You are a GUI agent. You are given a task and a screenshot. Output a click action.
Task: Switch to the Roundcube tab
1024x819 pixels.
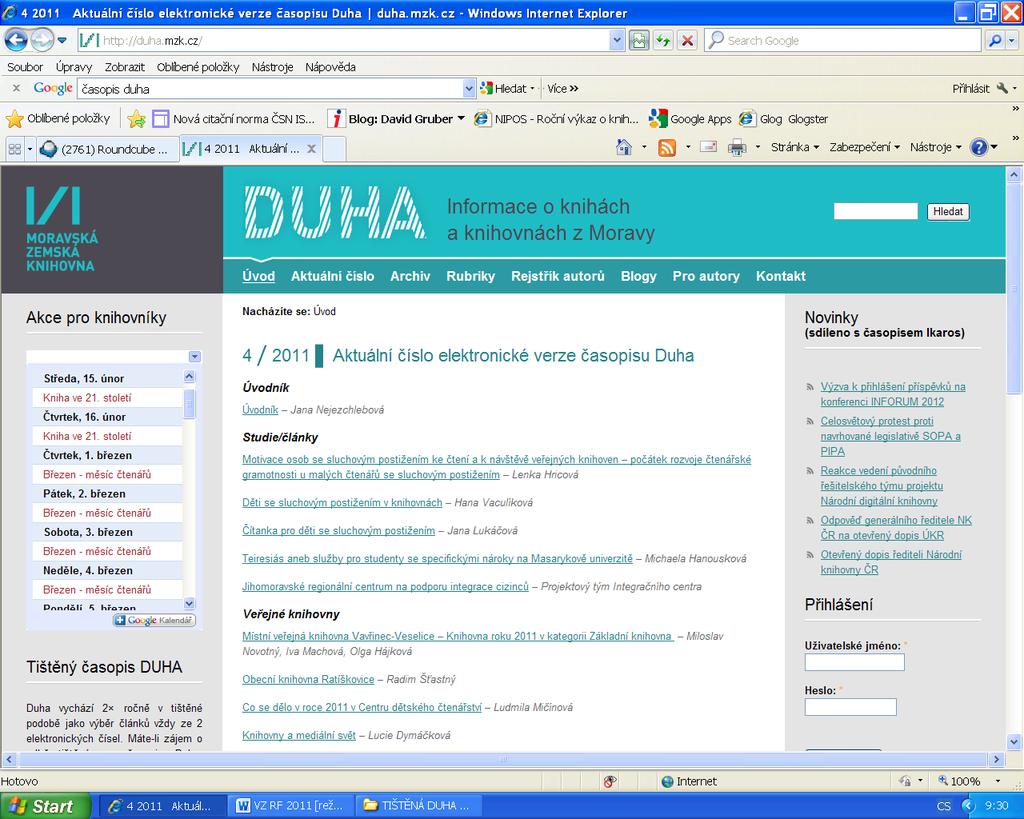[106, 149]
